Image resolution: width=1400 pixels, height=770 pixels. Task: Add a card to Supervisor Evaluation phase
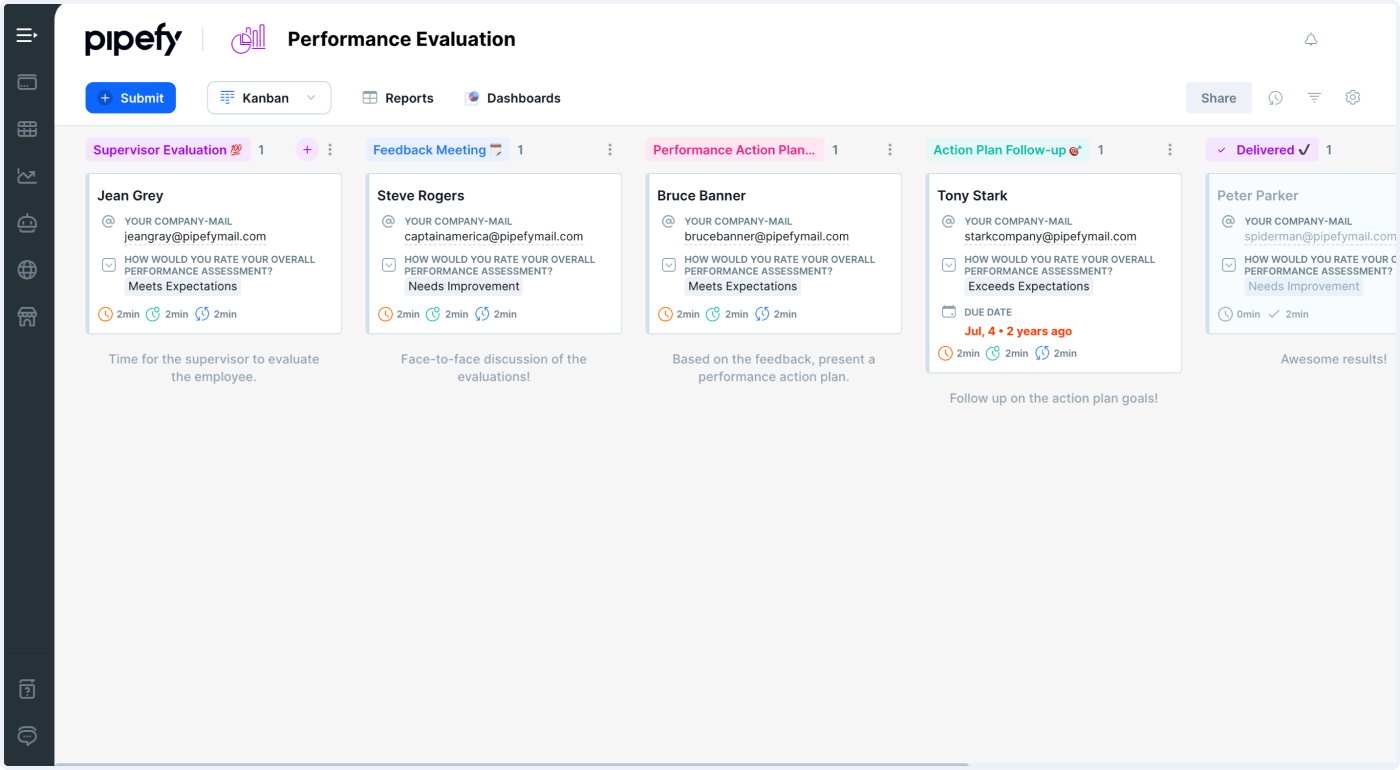pos(307,150)
